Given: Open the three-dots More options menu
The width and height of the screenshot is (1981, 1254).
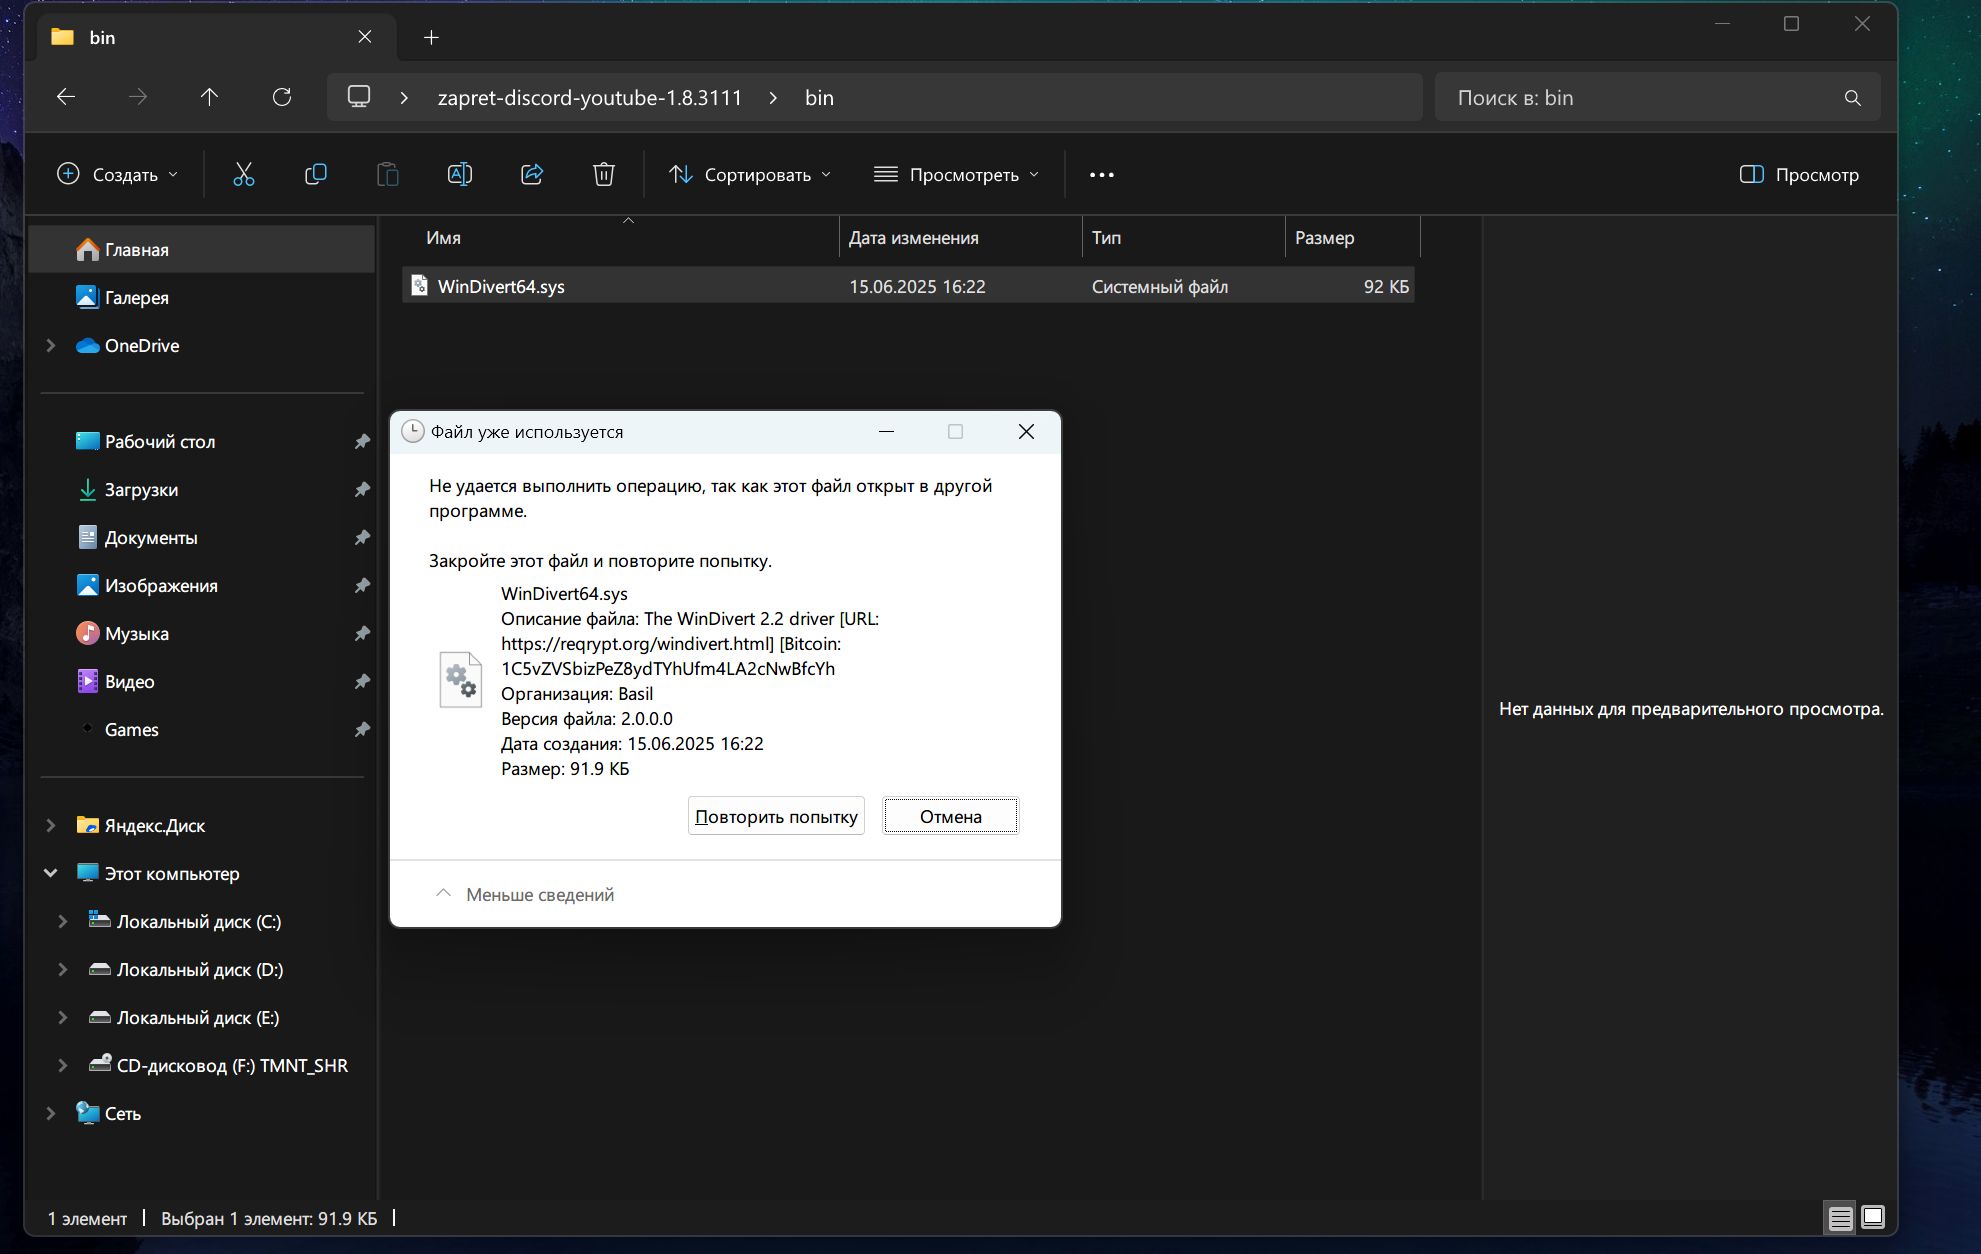Looking at the screenshot, I should click(1101, 175).
